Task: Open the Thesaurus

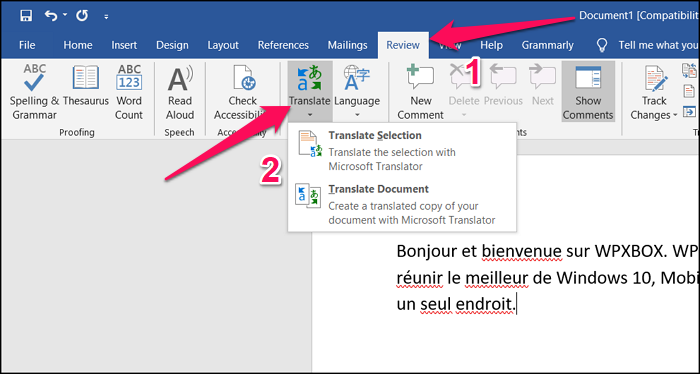Action: click(x=86, y=86)
